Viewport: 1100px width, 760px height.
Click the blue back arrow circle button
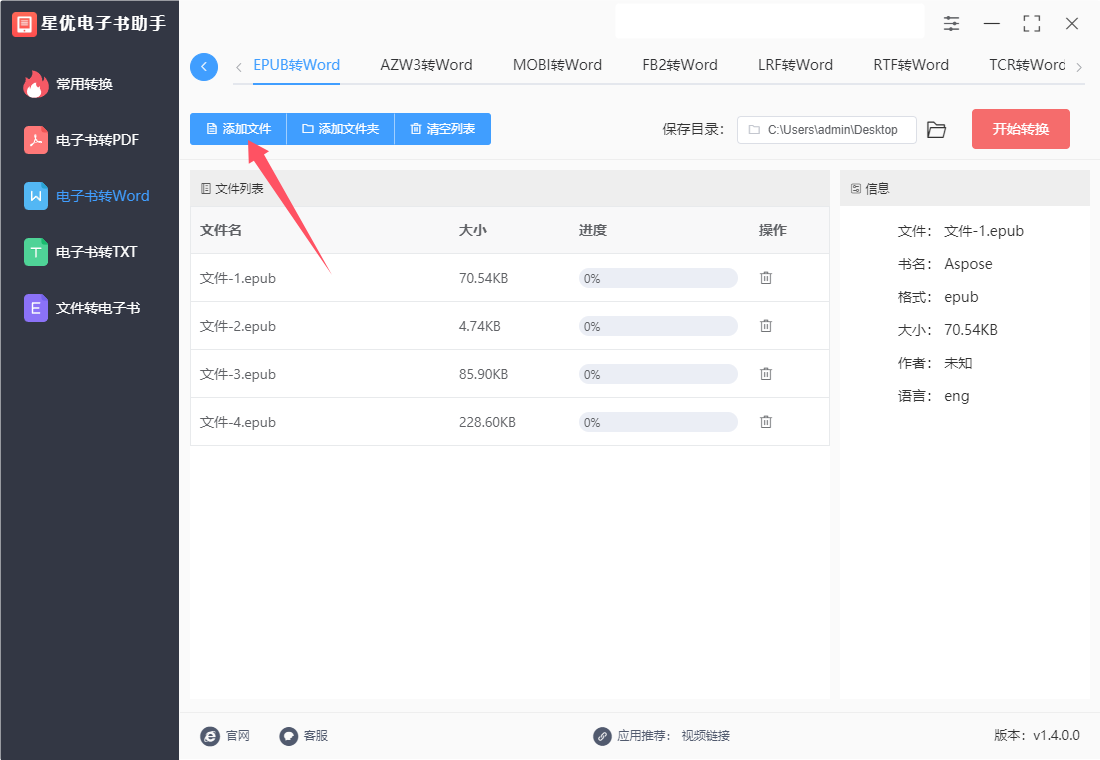point(204,67)
